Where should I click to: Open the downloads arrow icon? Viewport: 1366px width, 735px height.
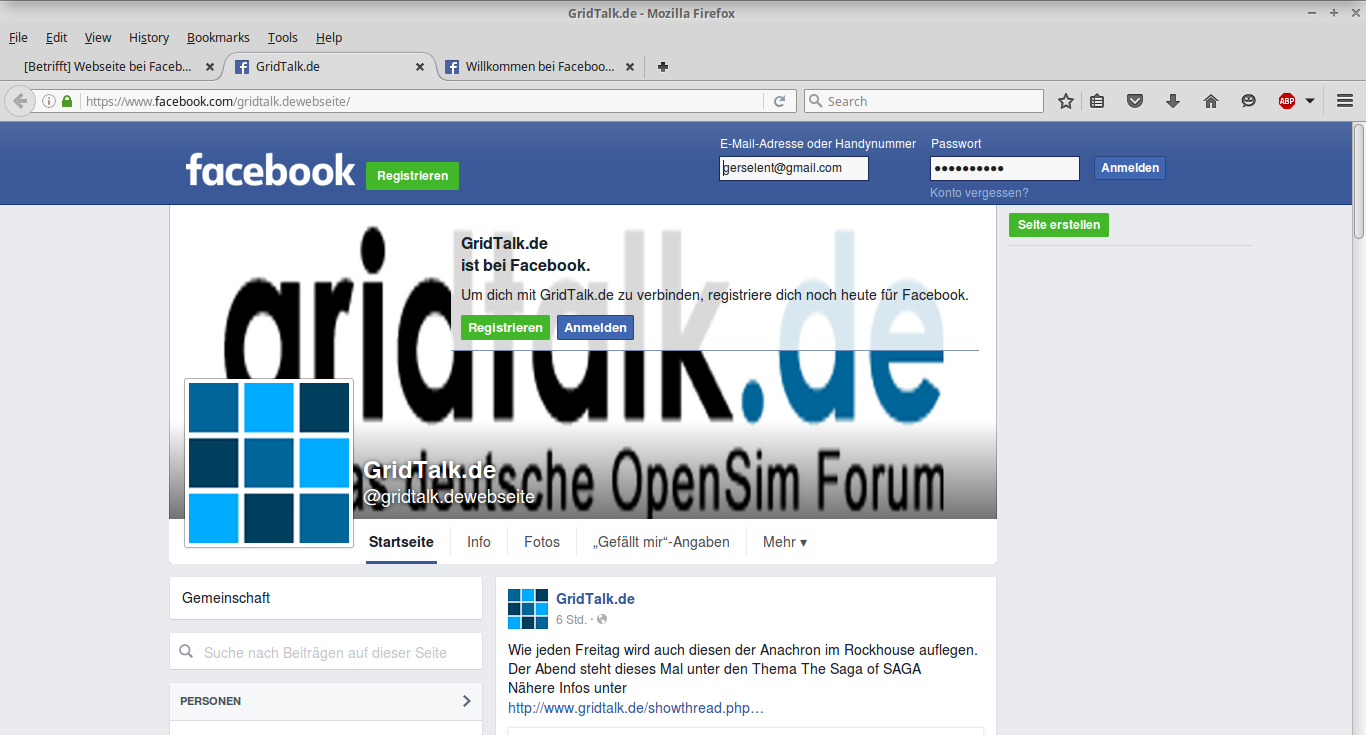[x=1173, y=101]
